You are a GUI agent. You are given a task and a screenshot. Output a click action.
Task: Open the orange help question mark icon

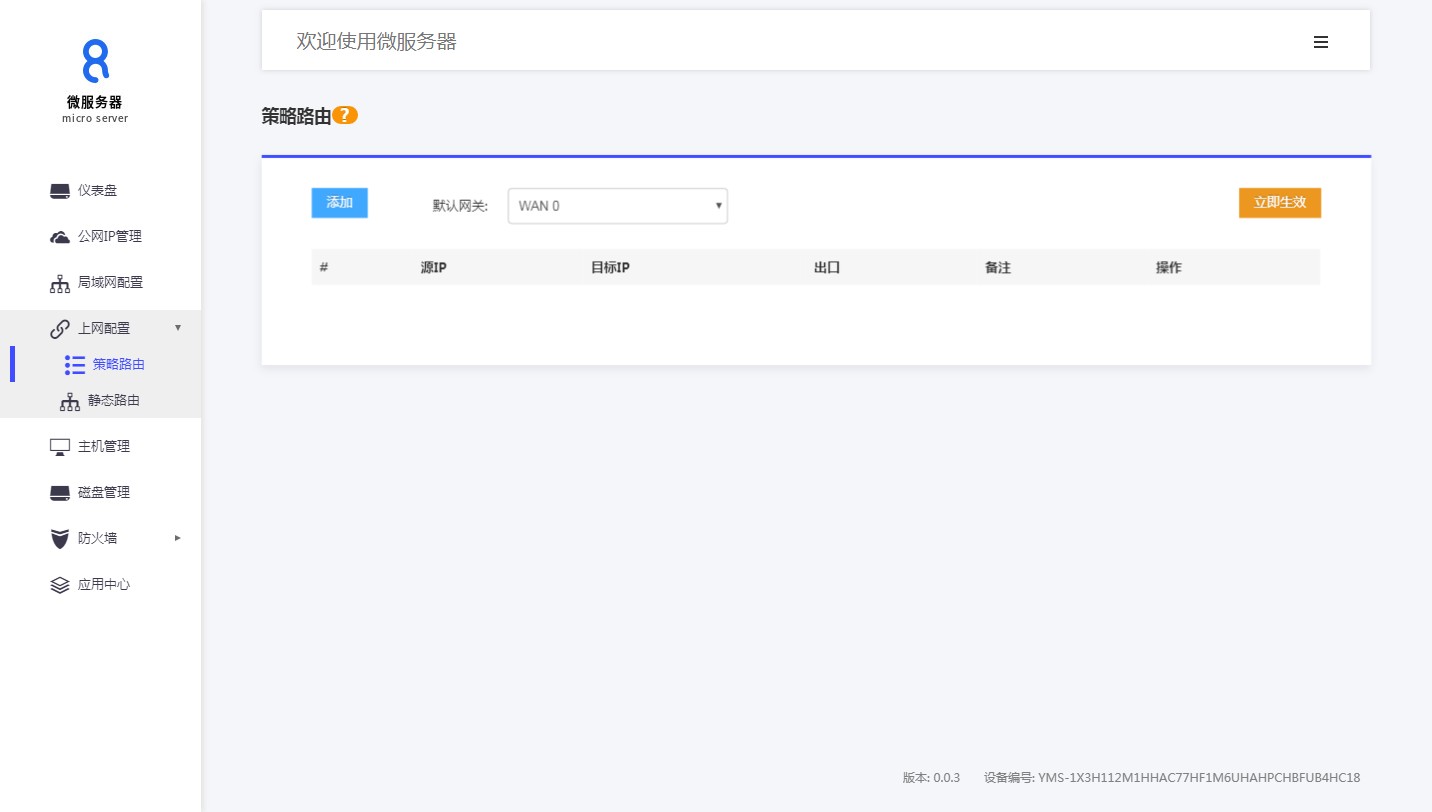click(x=345, y=116)
